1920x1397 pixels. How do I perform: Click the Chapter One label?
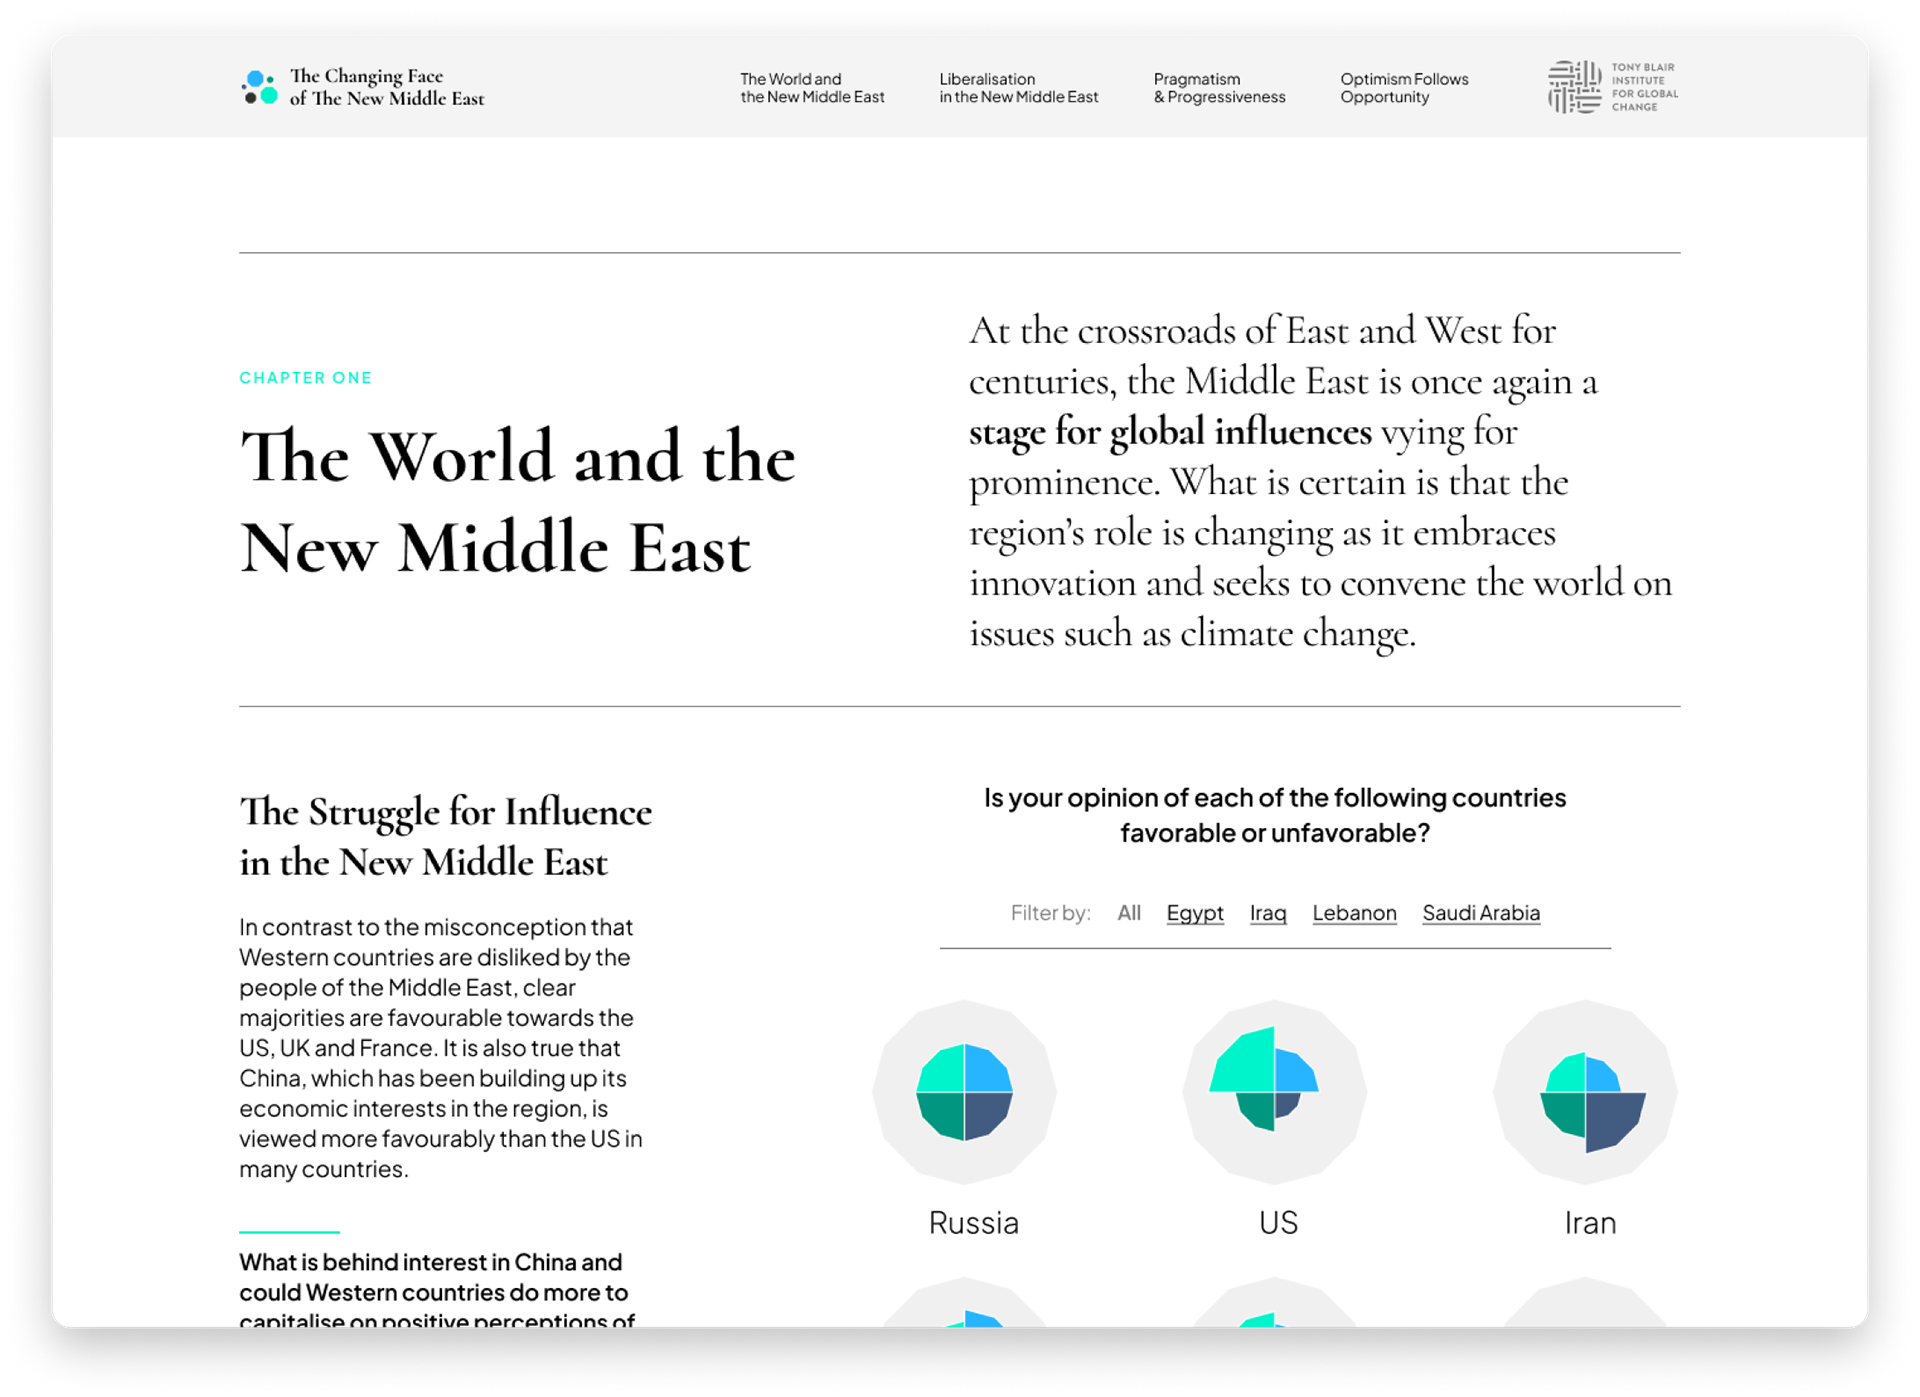tap(306, 378)
